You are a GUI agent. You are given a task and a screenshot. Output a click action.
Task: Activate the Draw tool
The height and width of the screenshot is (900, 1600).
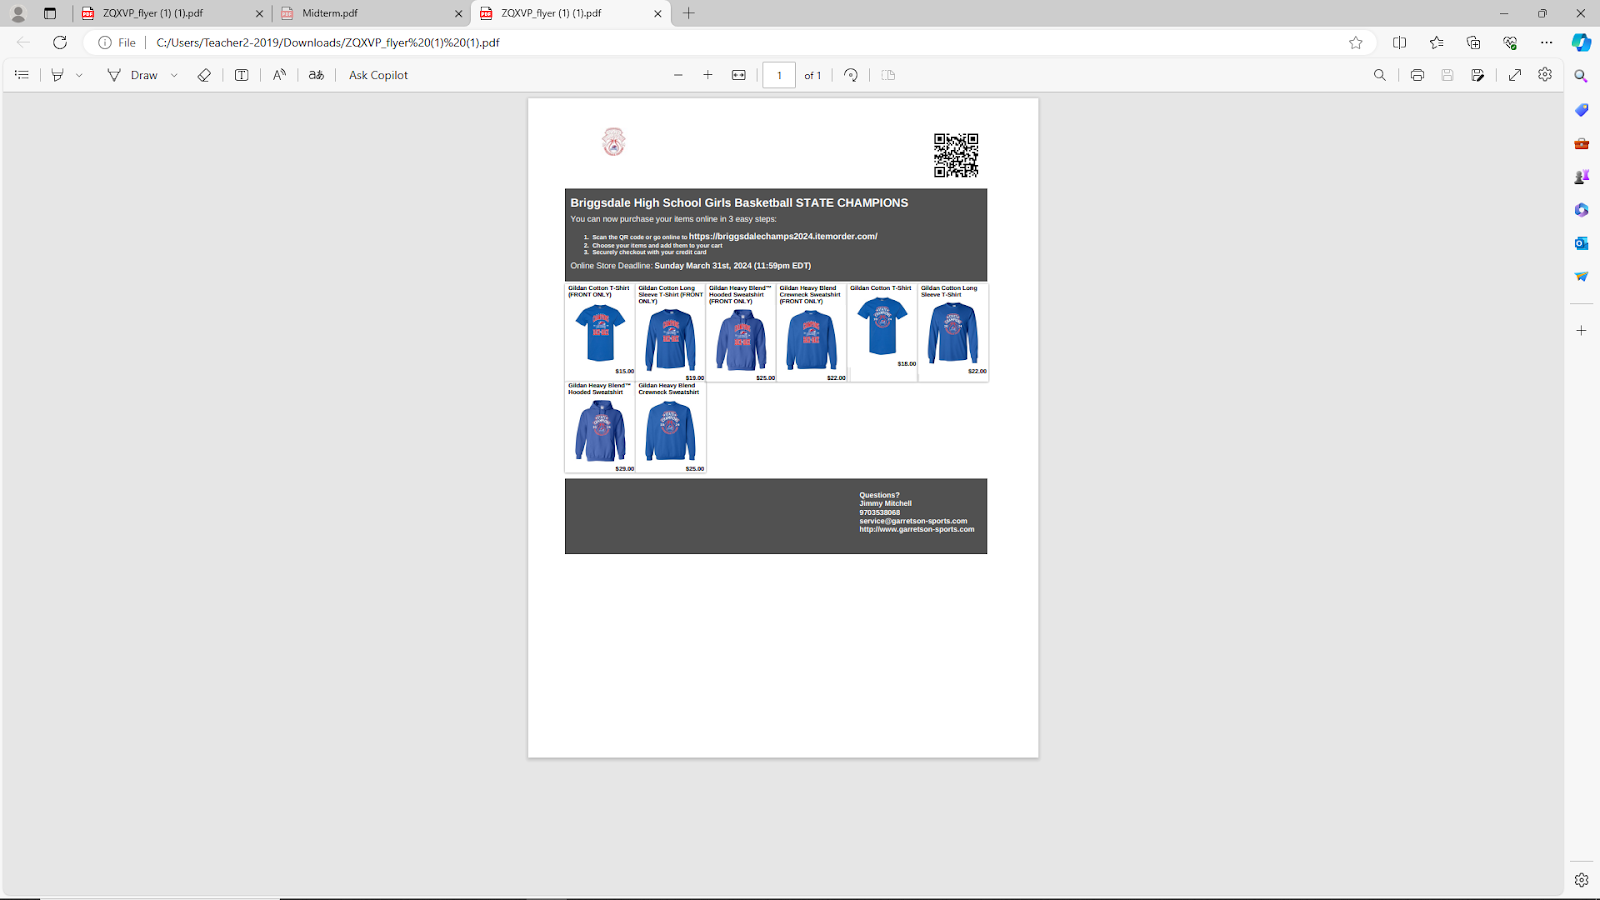point(133,75)
